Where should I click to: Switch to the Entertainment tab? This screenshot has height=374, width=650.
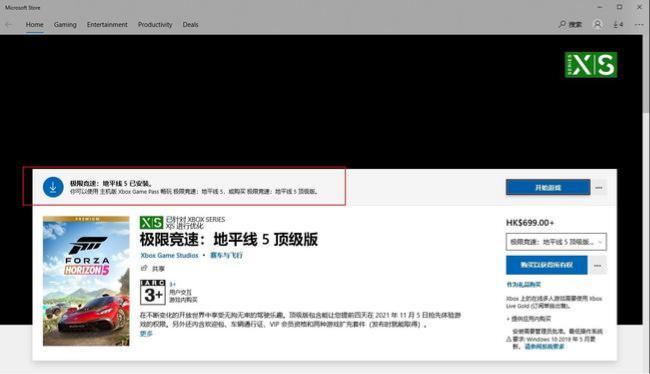107,24
